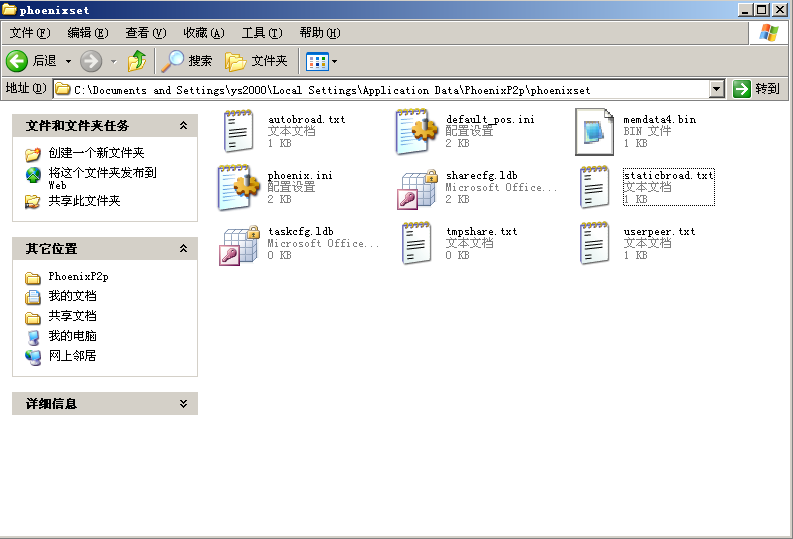This screenshot has height=539, width=793.
Task: Click the PhoenixP2p folder icon in sidebar
Action: (x=33, y=278)
